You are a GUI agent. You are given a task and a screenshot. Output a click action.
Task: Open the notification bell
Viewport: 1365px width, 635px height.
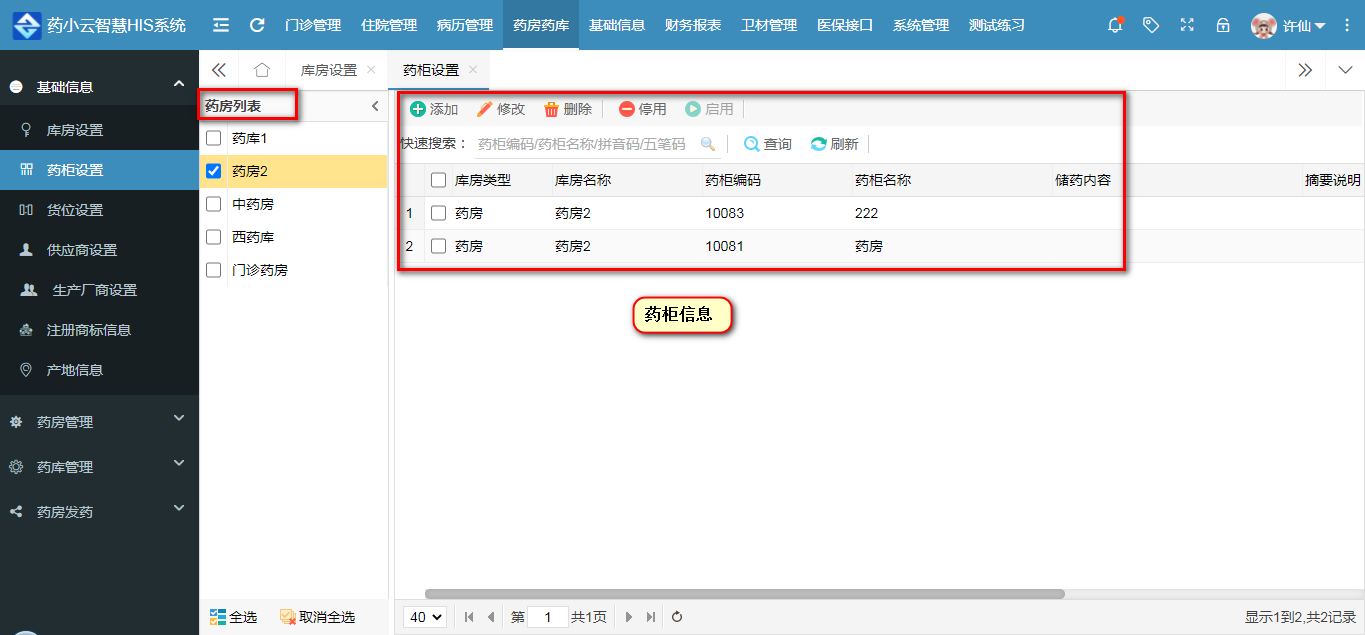click(x=1115, y=25)
